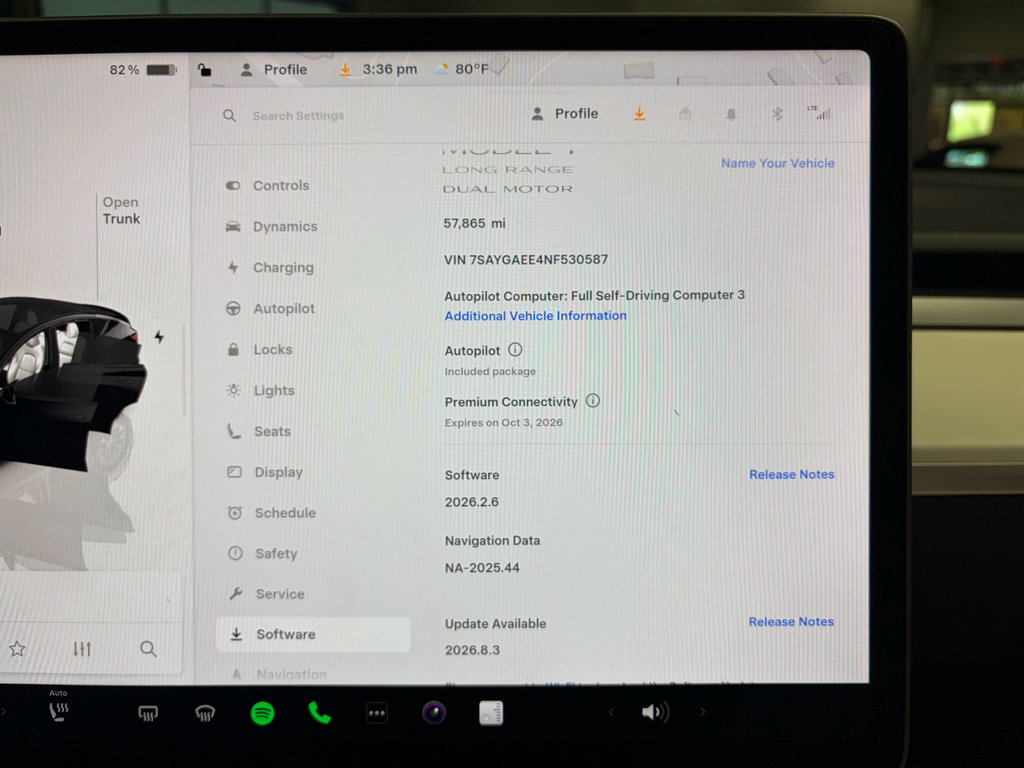
Task: Toggle the Auto seat heater
Action: click(x=60, y=711)
